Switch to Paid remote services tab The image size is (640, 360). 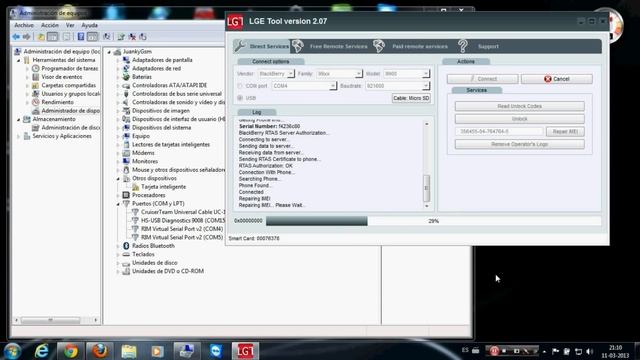(x=420, y=47)
